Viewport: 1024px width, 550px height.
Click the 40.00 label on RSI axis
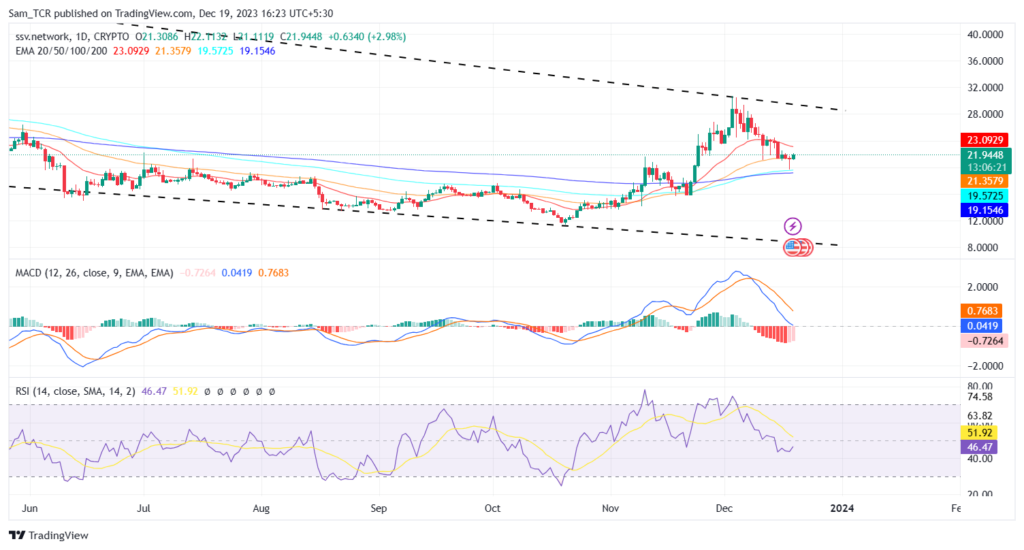coord(980,459)
